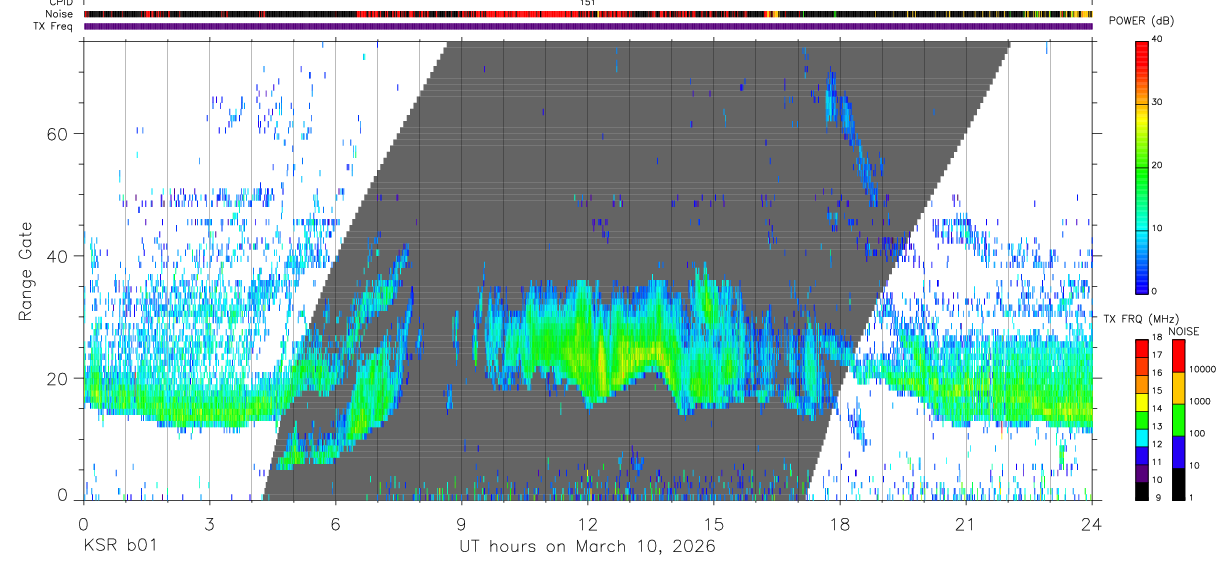Click the 13 label on TX FRQ legend
1228x567 pixels.
[1157, 427]
